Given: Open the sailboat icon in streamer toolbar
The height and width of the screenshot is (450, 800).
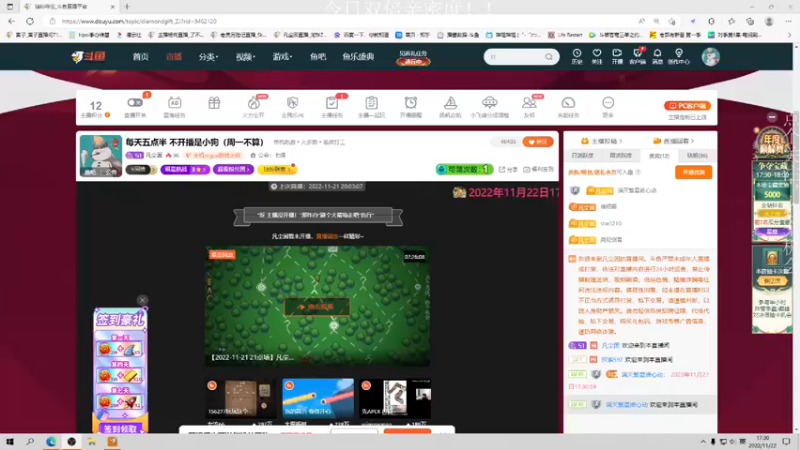Looking at the screenshot, I should coord(450,107).
